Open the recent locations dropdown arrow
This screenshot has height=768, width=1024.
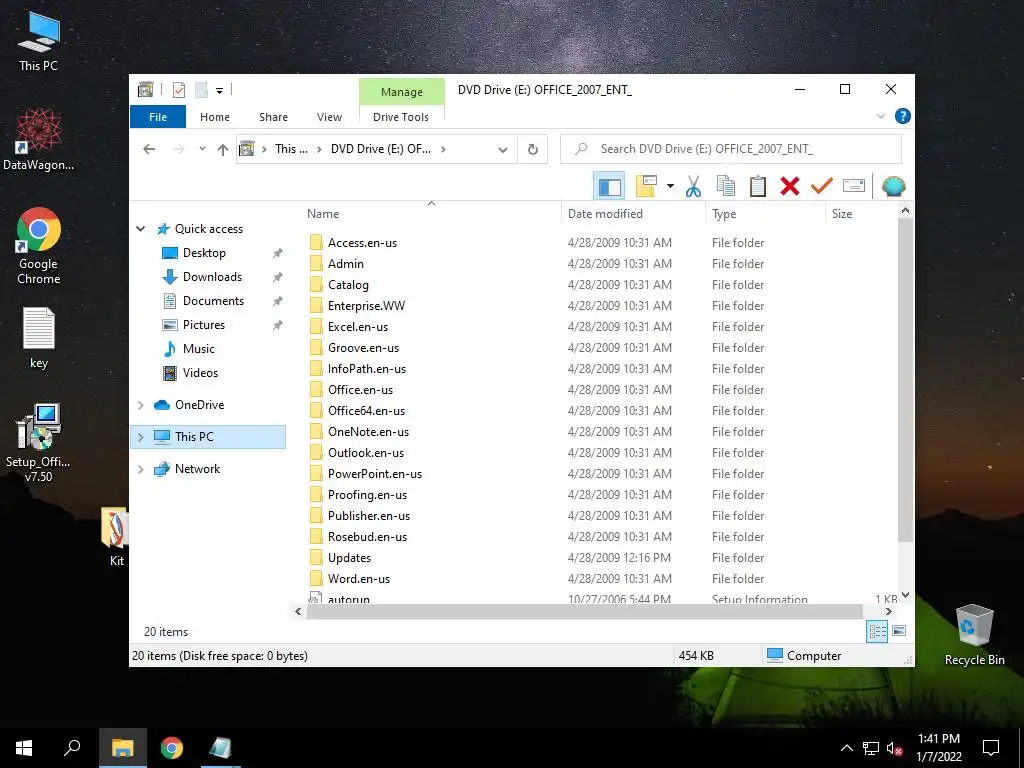coord(202,149)
